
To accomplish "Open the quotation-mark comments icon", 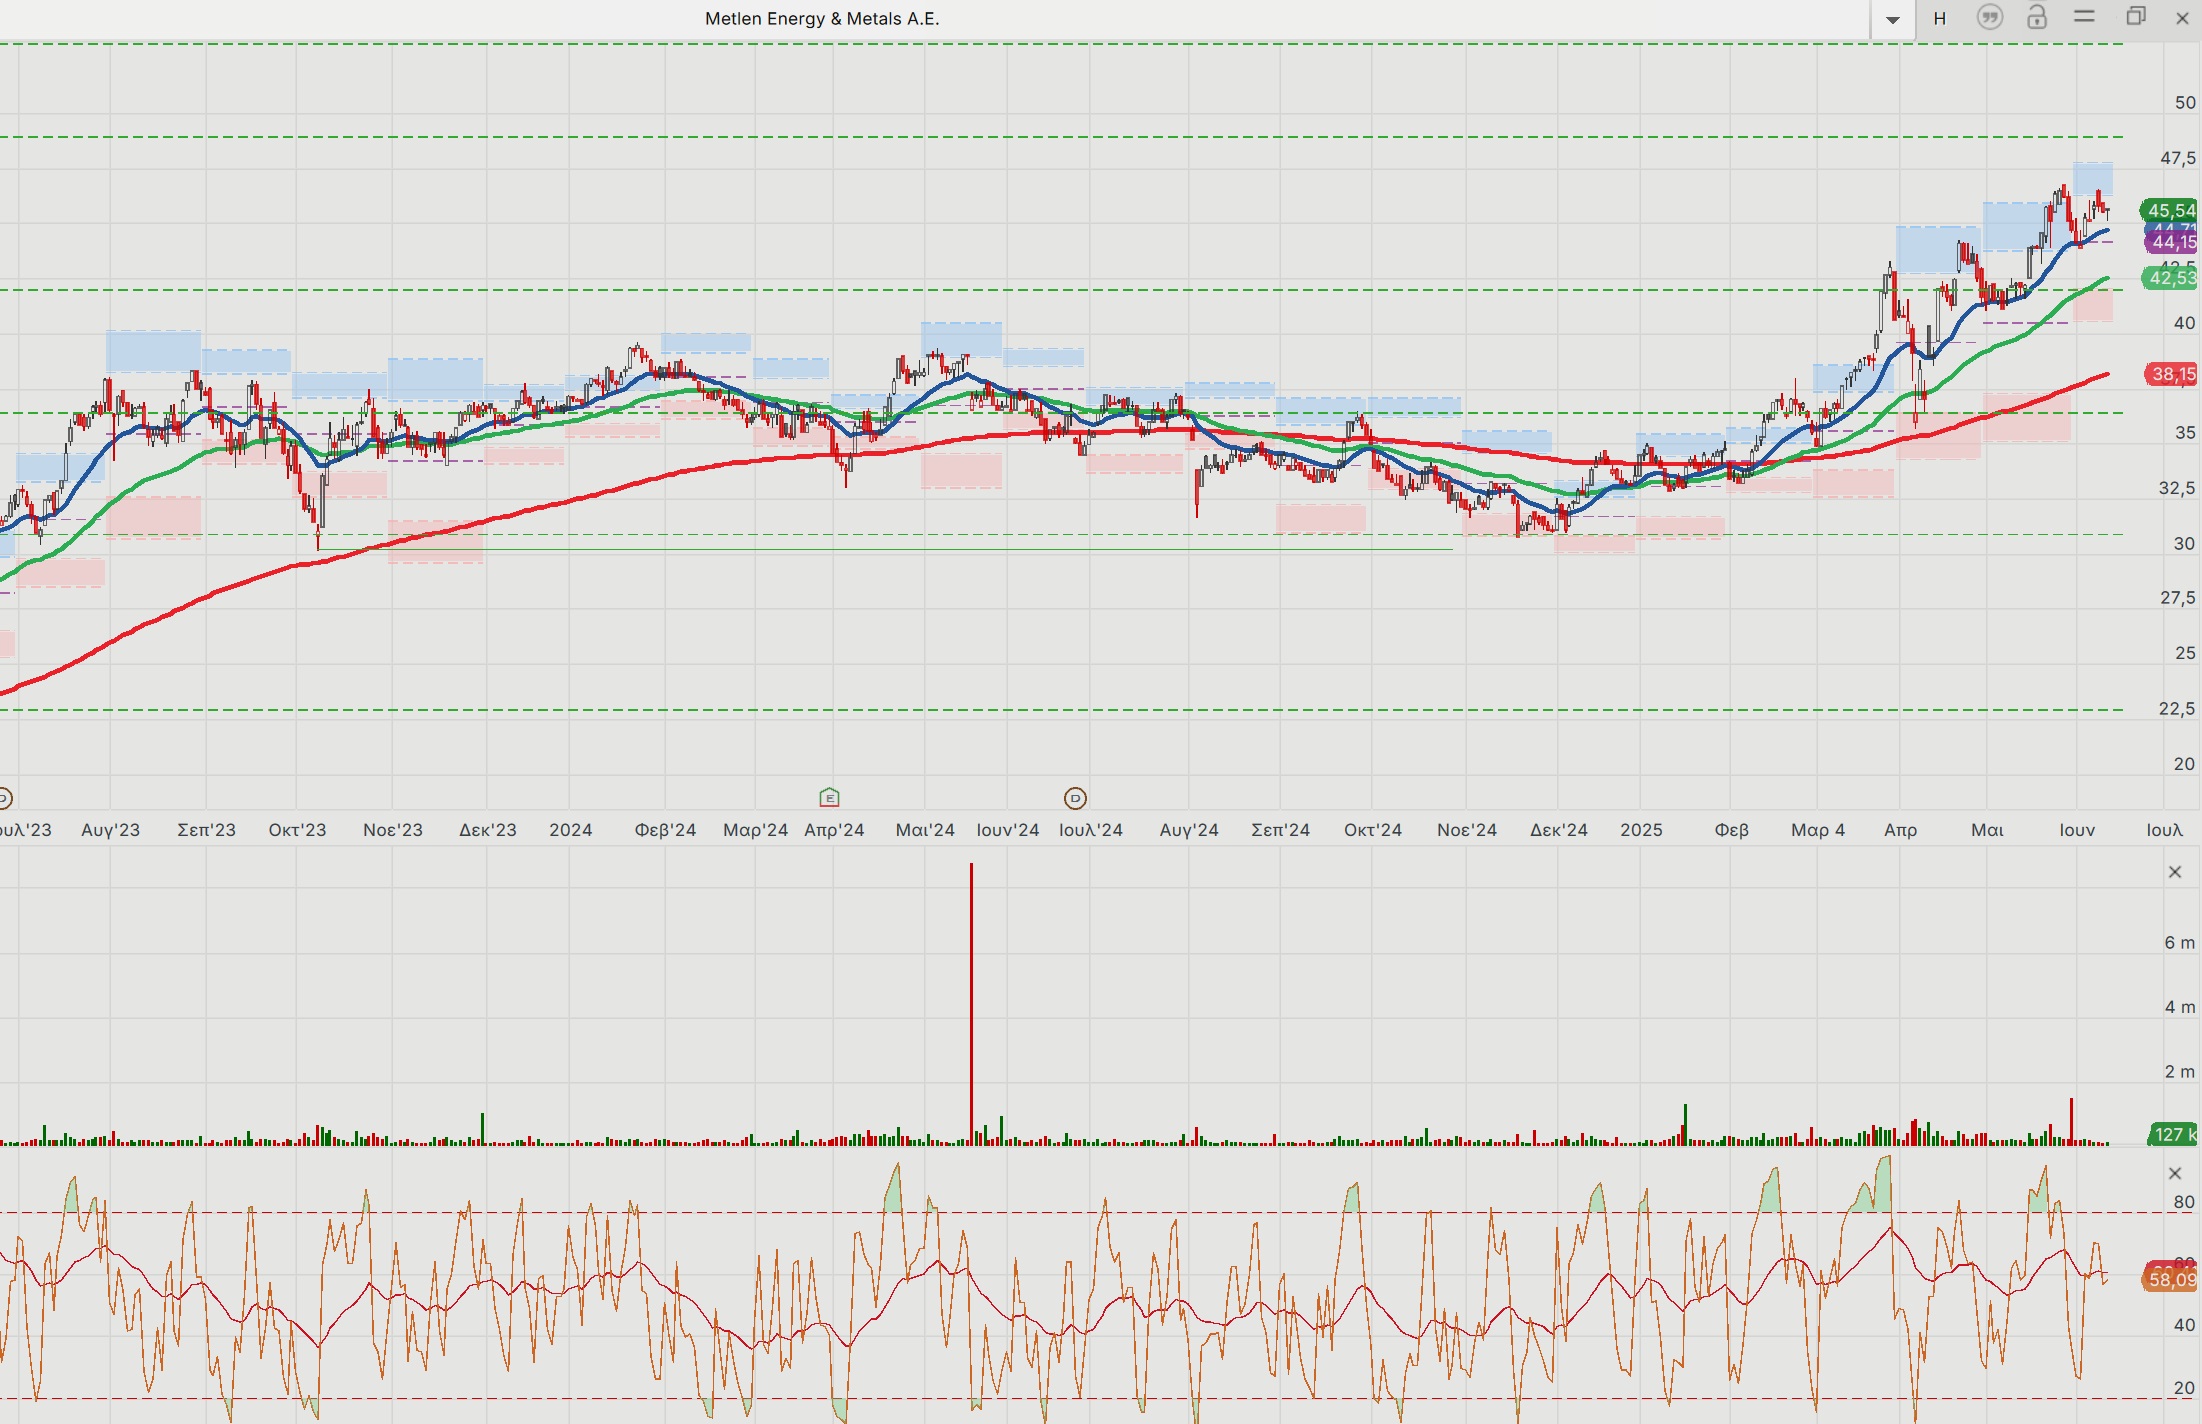I will point(1990,18).
